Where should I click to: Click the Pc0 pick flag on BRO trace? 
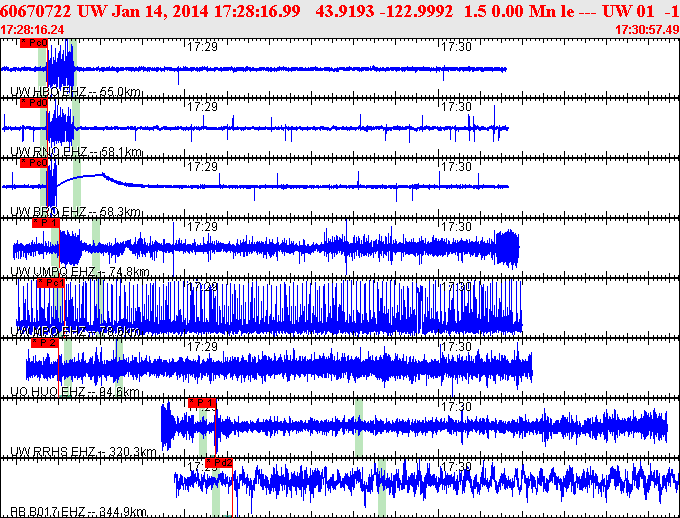34,163
